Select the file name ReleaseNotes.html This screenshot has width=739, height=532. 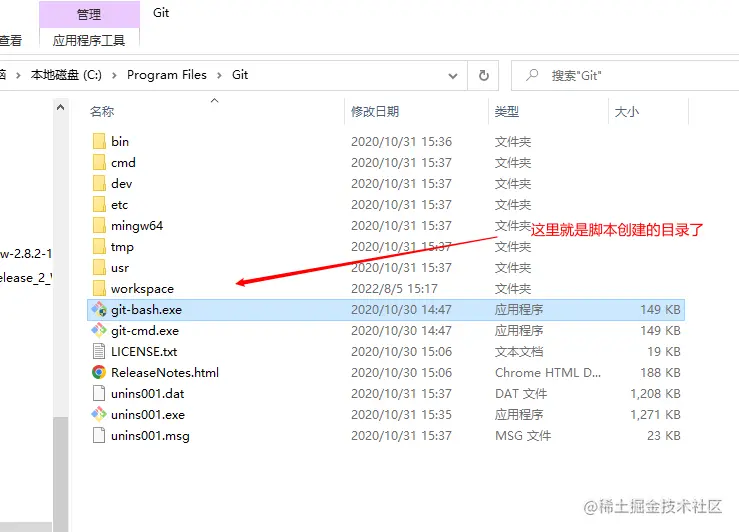pyautogui.click(x=165, y=372)
